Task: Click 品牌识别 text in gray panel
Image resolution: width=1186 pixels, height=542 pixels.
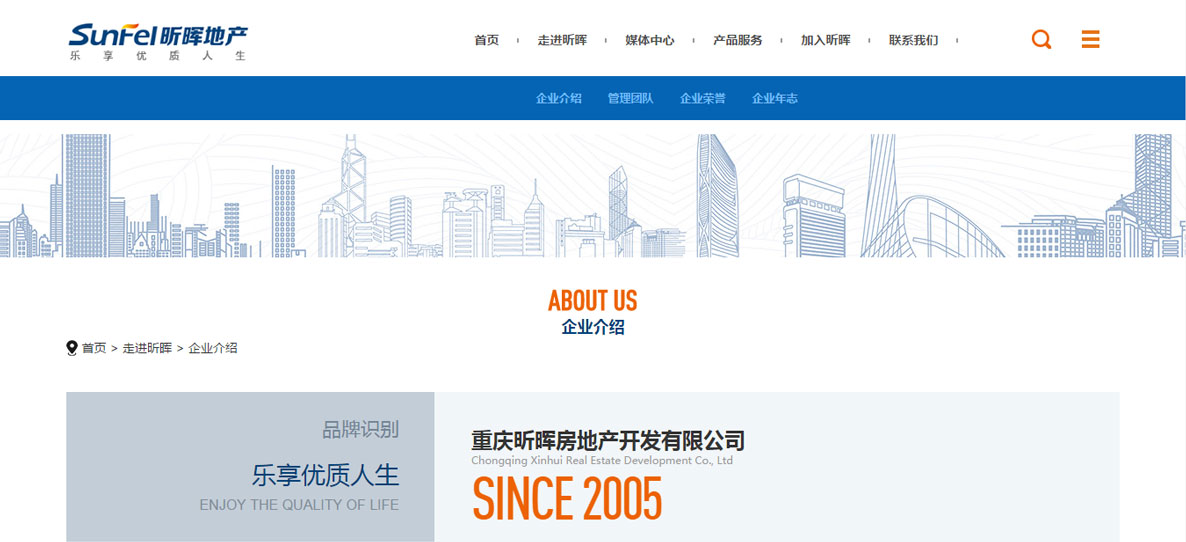Action: [x=360, y=430]
